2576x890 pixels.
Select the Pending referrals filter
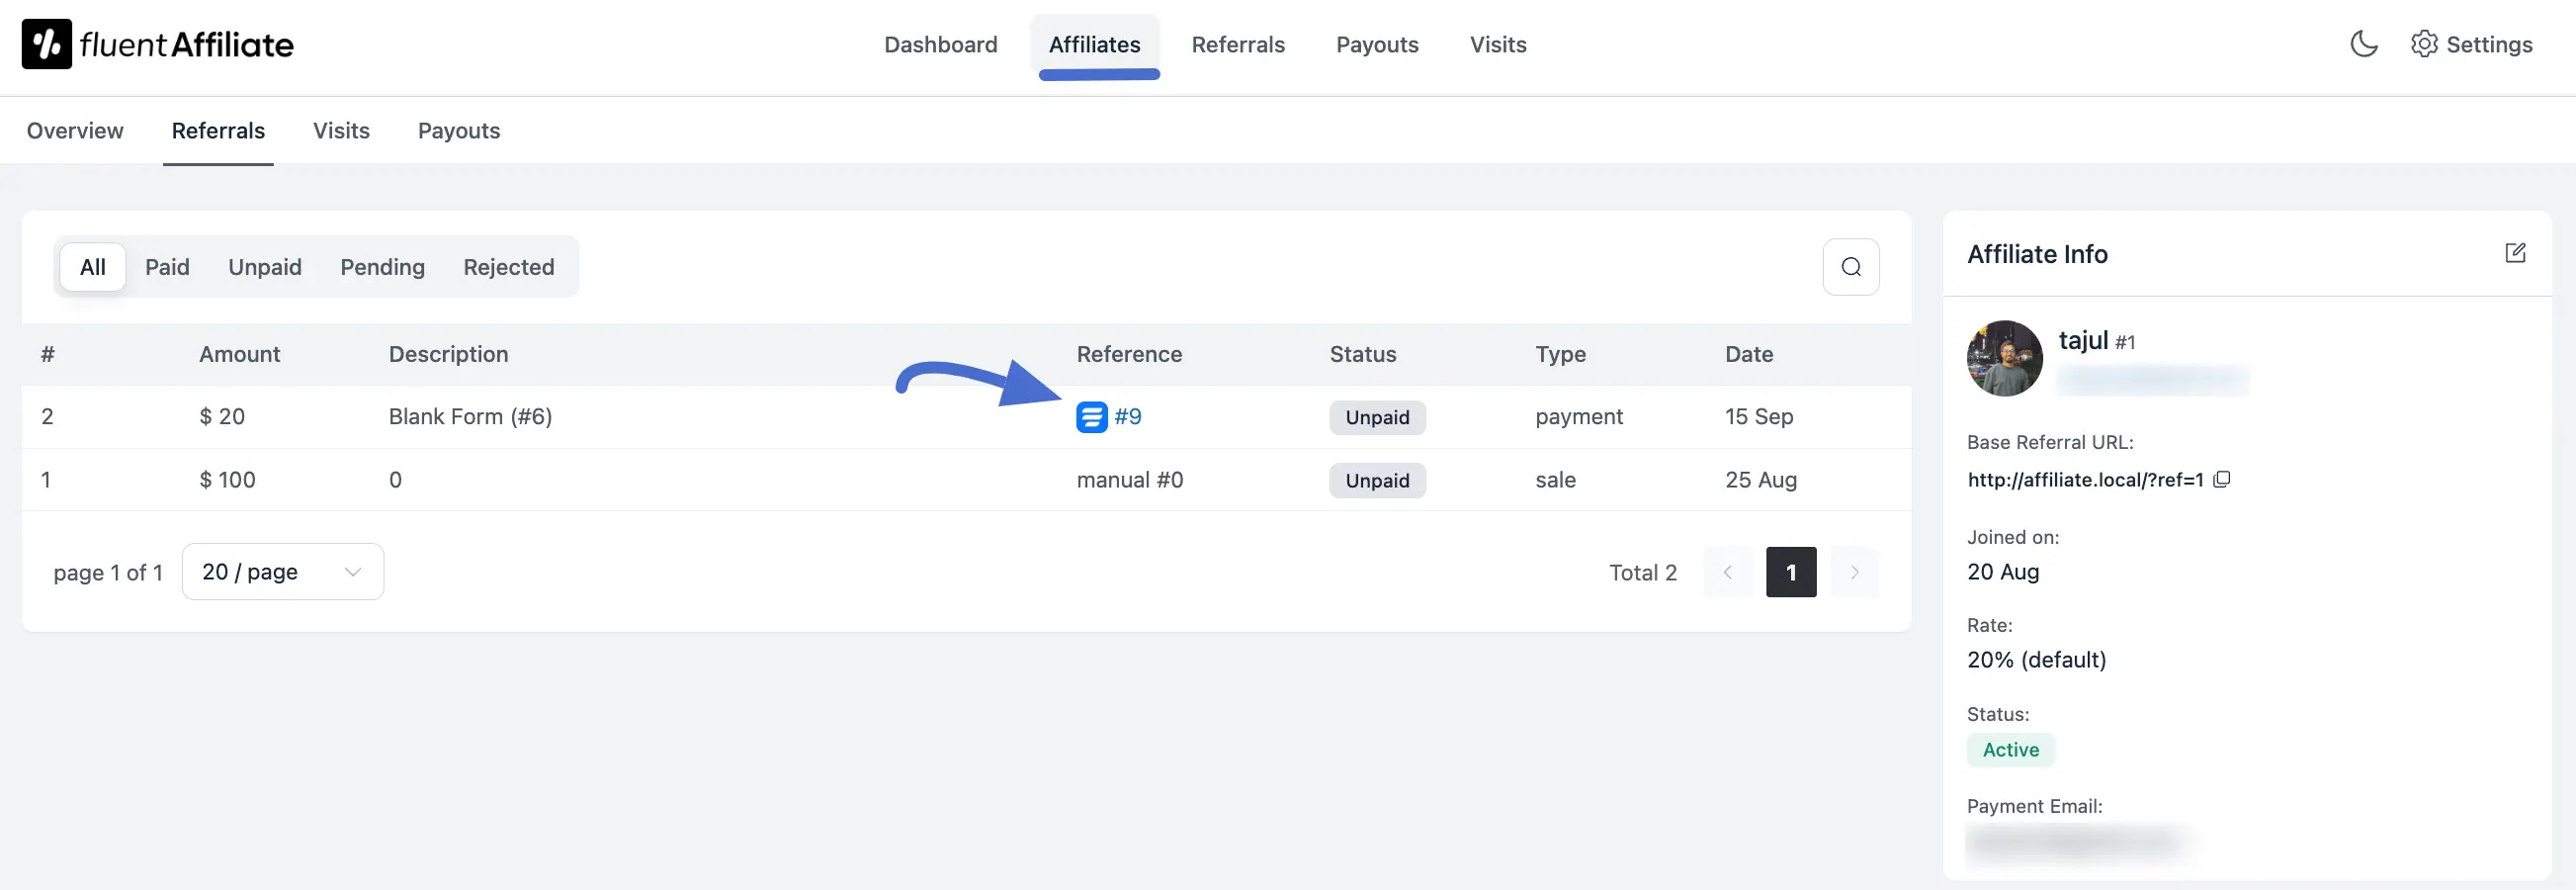[x=382, y=266]
